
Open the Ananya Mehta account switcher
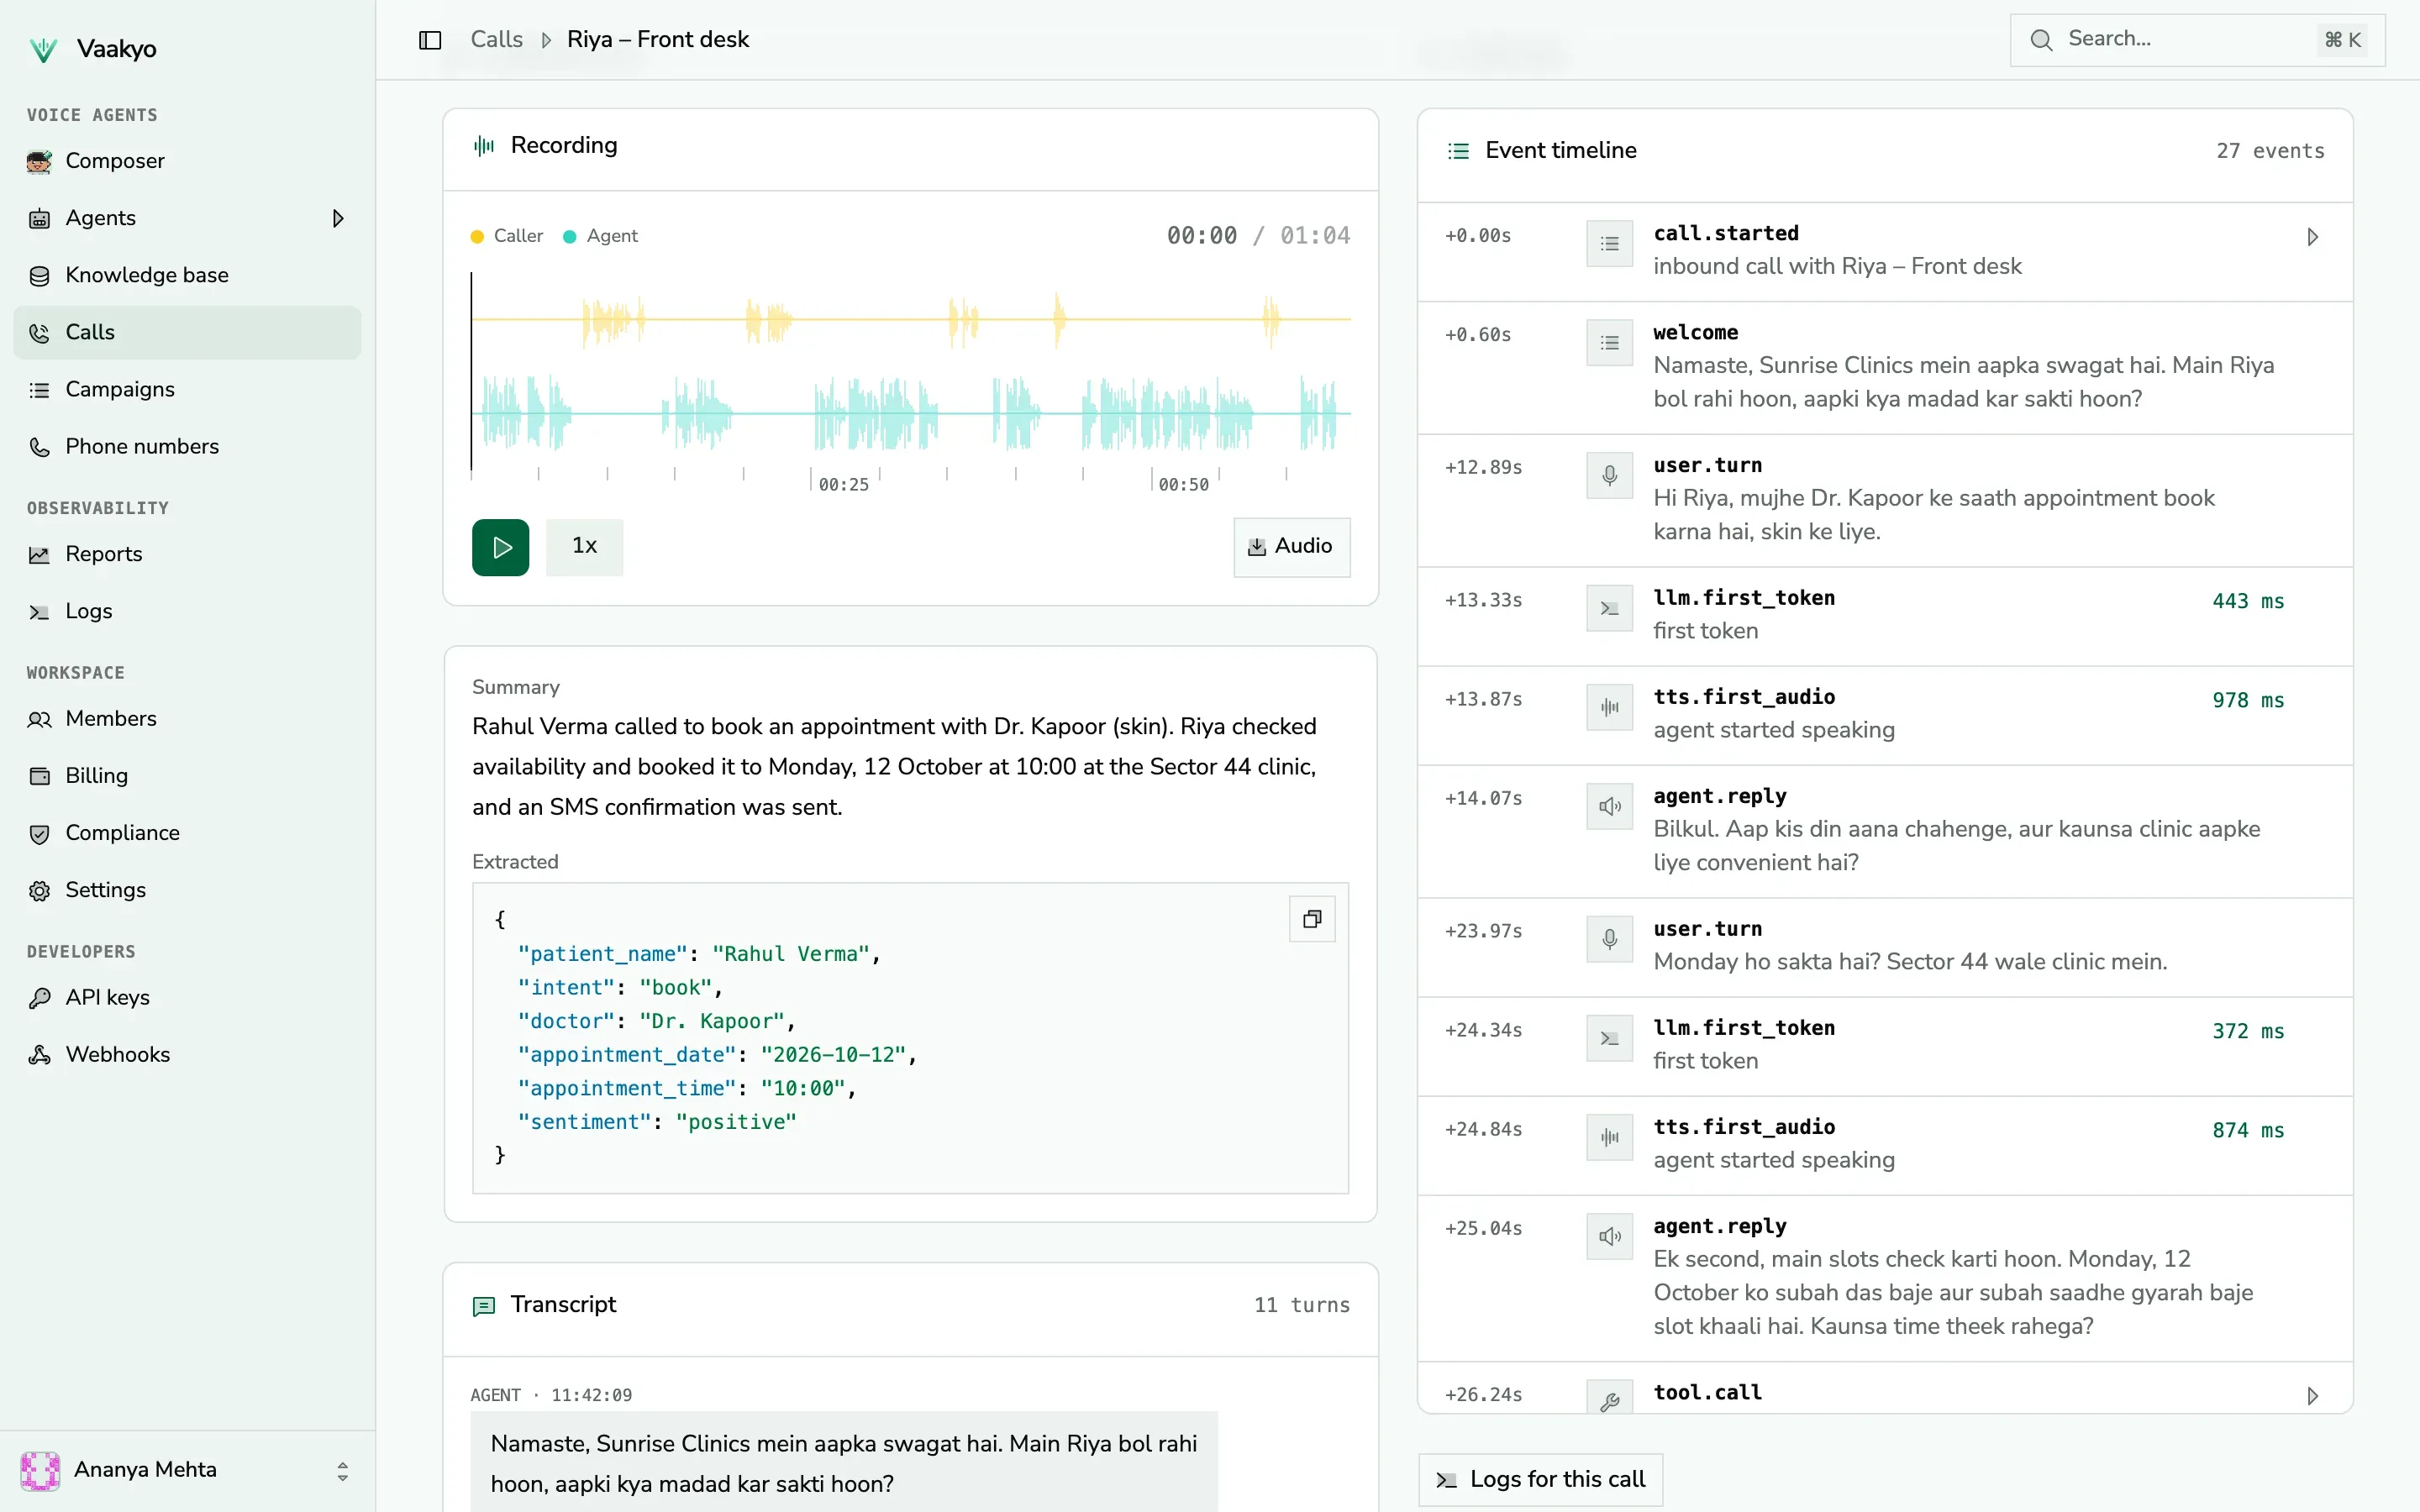187,1470
